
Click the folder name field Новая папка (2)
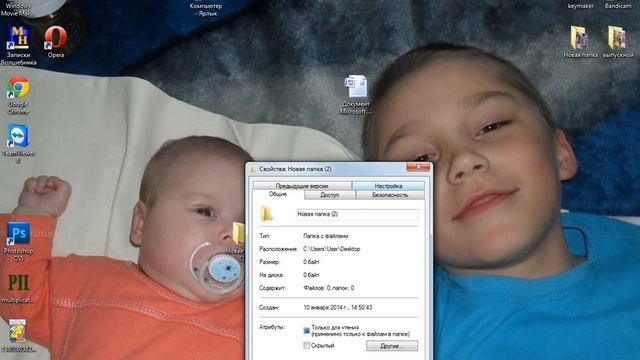357,214
